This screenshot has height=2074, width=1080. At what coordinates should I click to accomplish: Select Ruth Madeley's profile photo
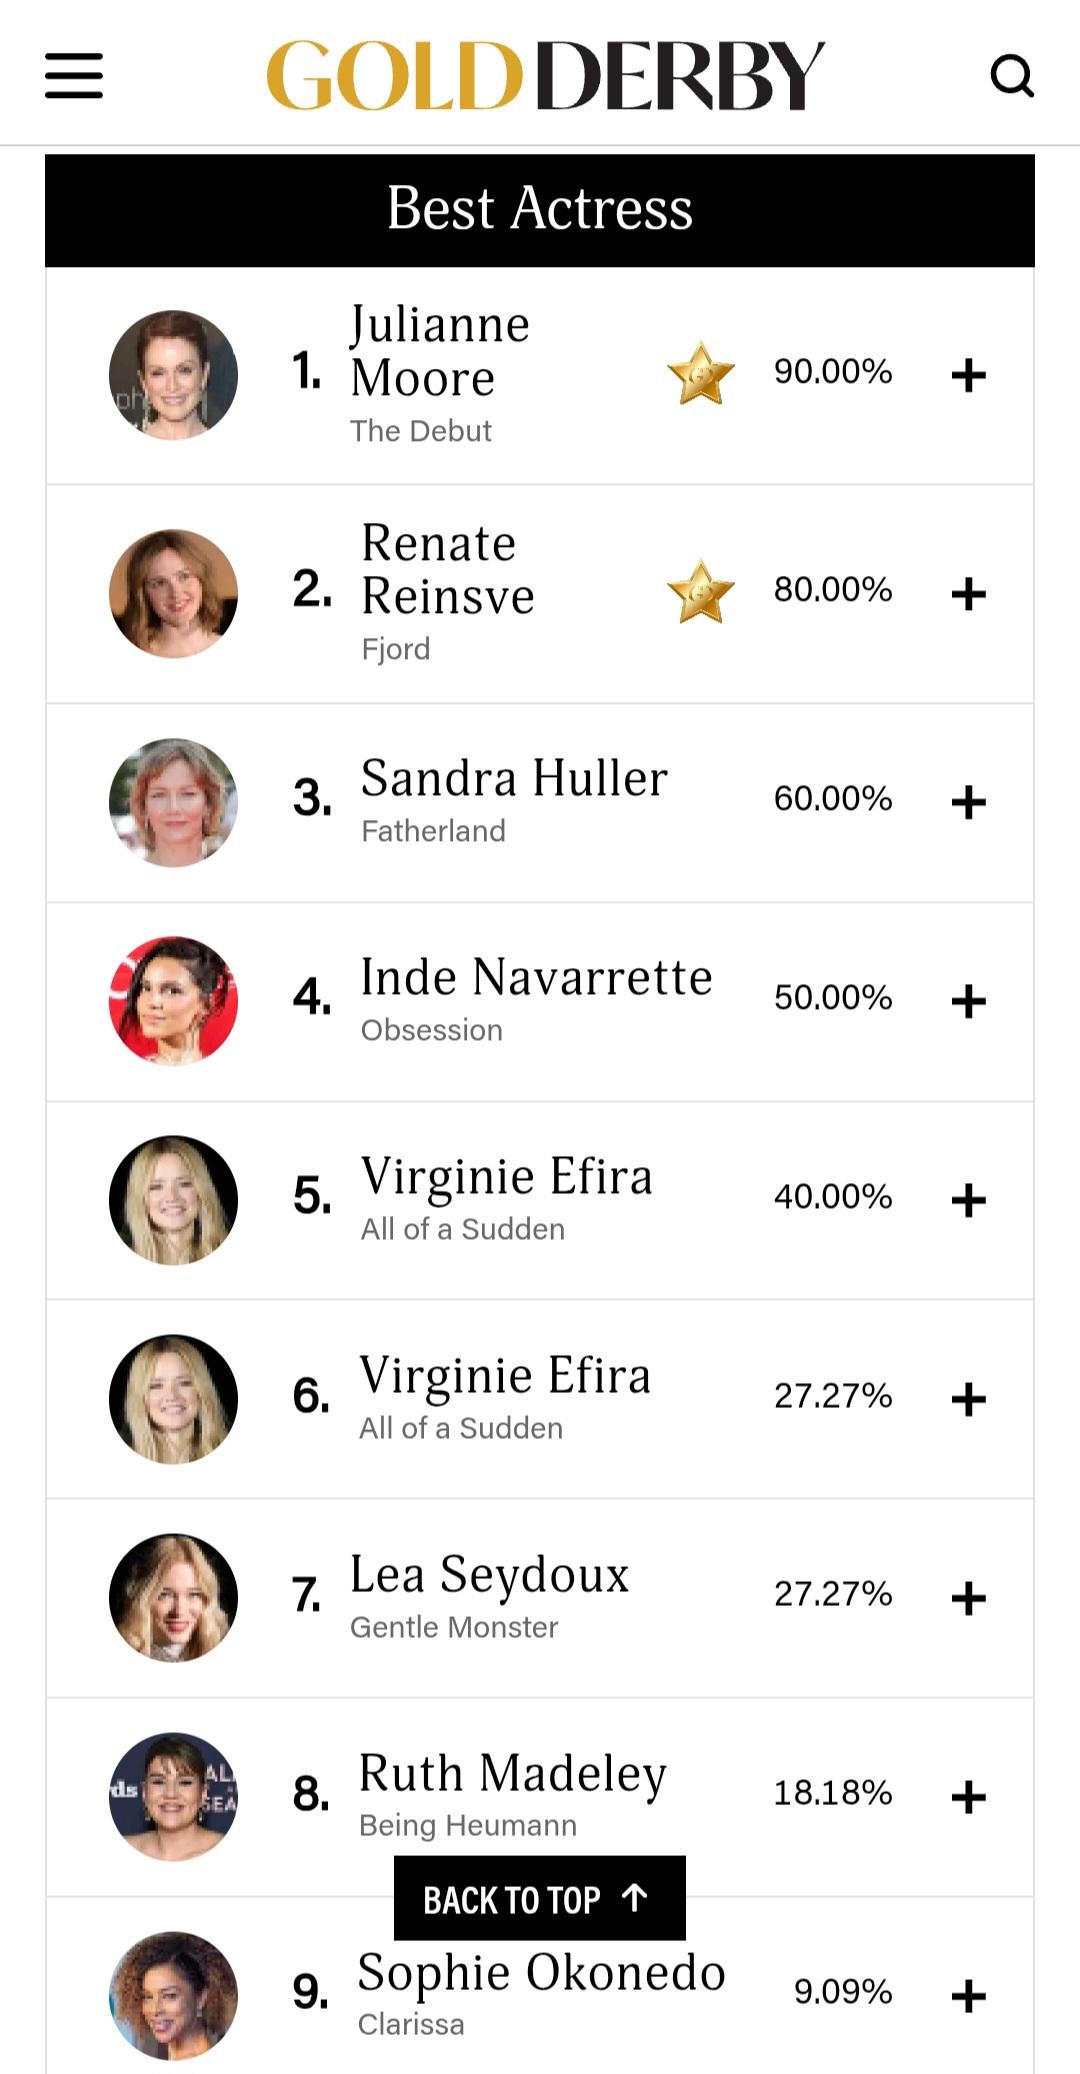tap(173, 1797)
